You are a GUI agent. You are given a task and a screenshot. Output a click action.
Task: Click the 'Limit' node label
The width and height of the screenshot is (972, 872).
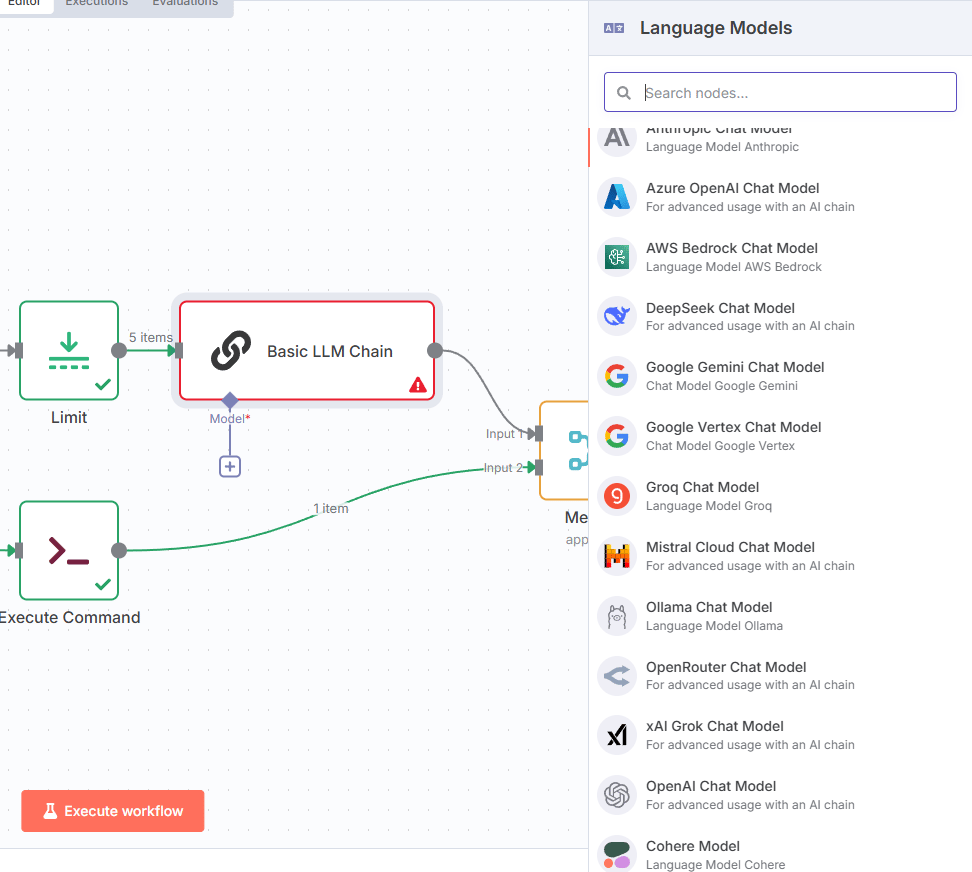click(69, 417)
